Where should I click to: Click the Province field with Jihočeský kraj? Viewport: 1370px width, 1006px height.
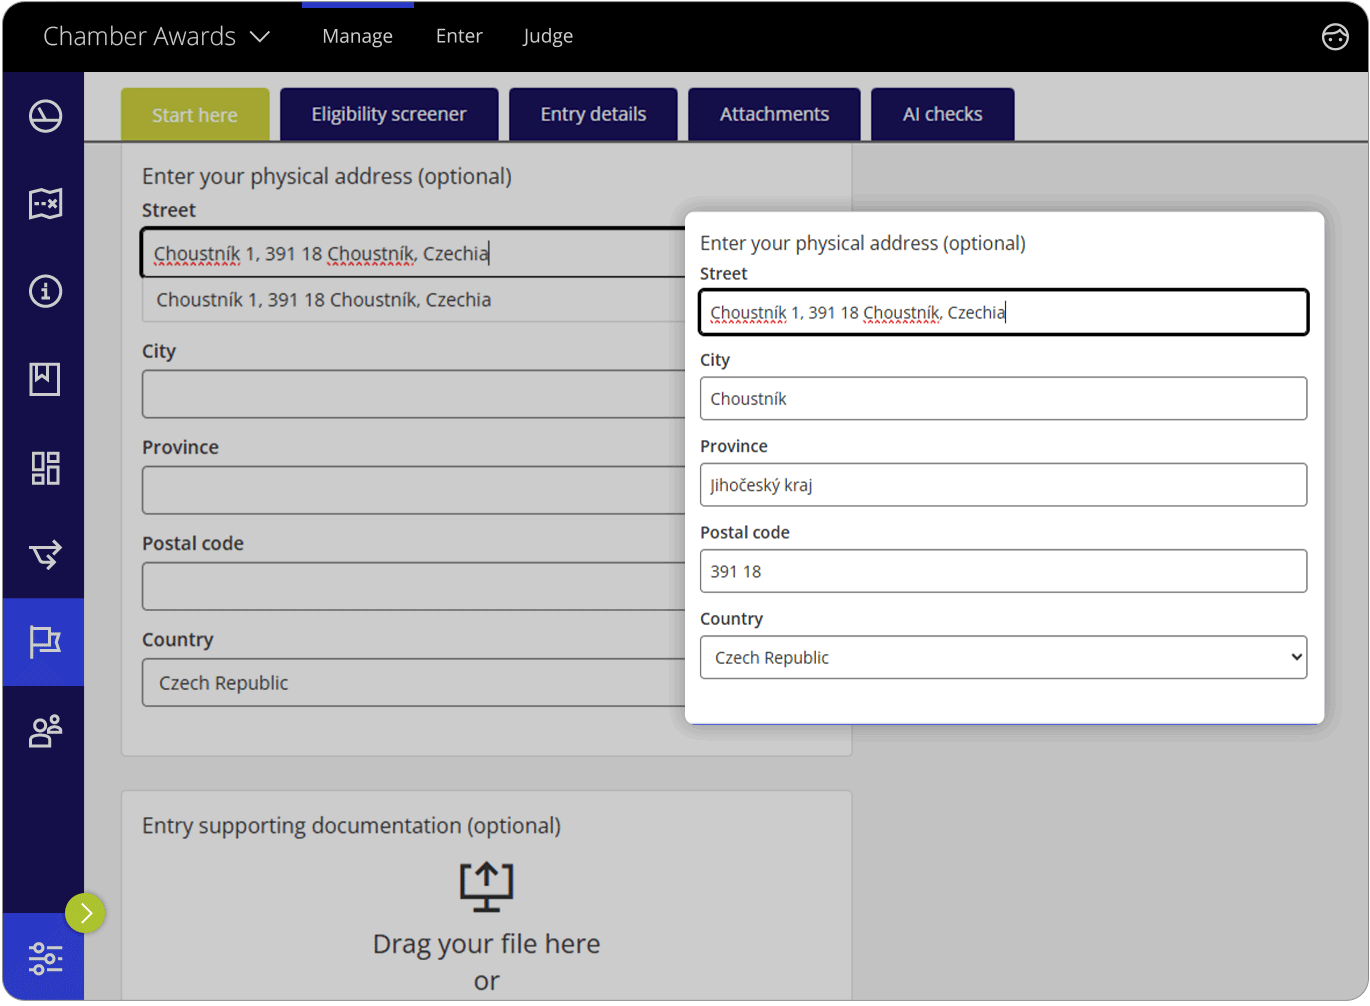pos(1003,485)
